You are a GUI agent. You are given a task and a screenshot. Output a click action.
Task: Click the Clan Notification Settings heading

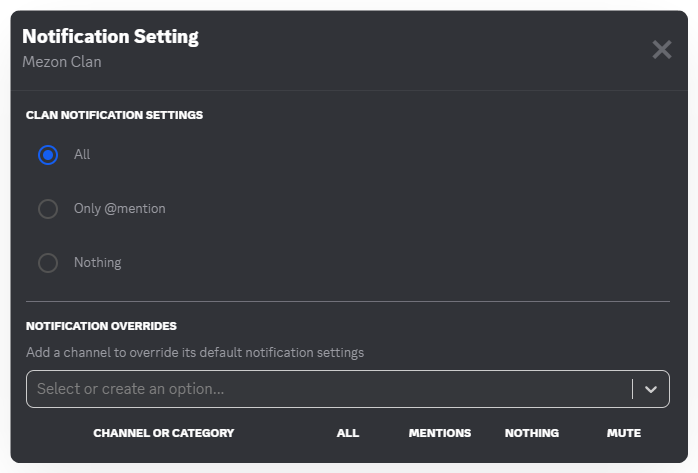click(x=114, y=115)
